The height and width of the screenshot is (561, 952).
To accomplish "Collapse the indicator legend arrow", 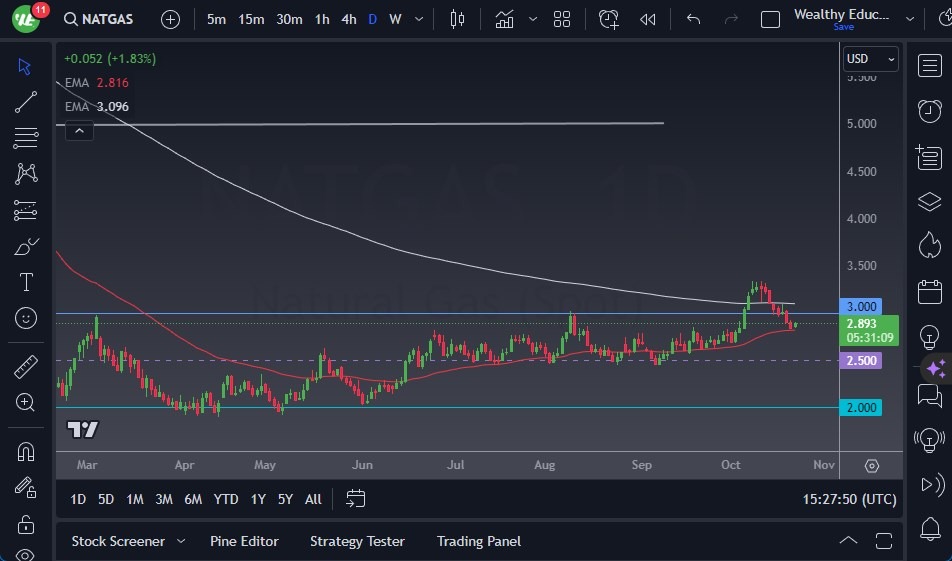I will point(79,130).
